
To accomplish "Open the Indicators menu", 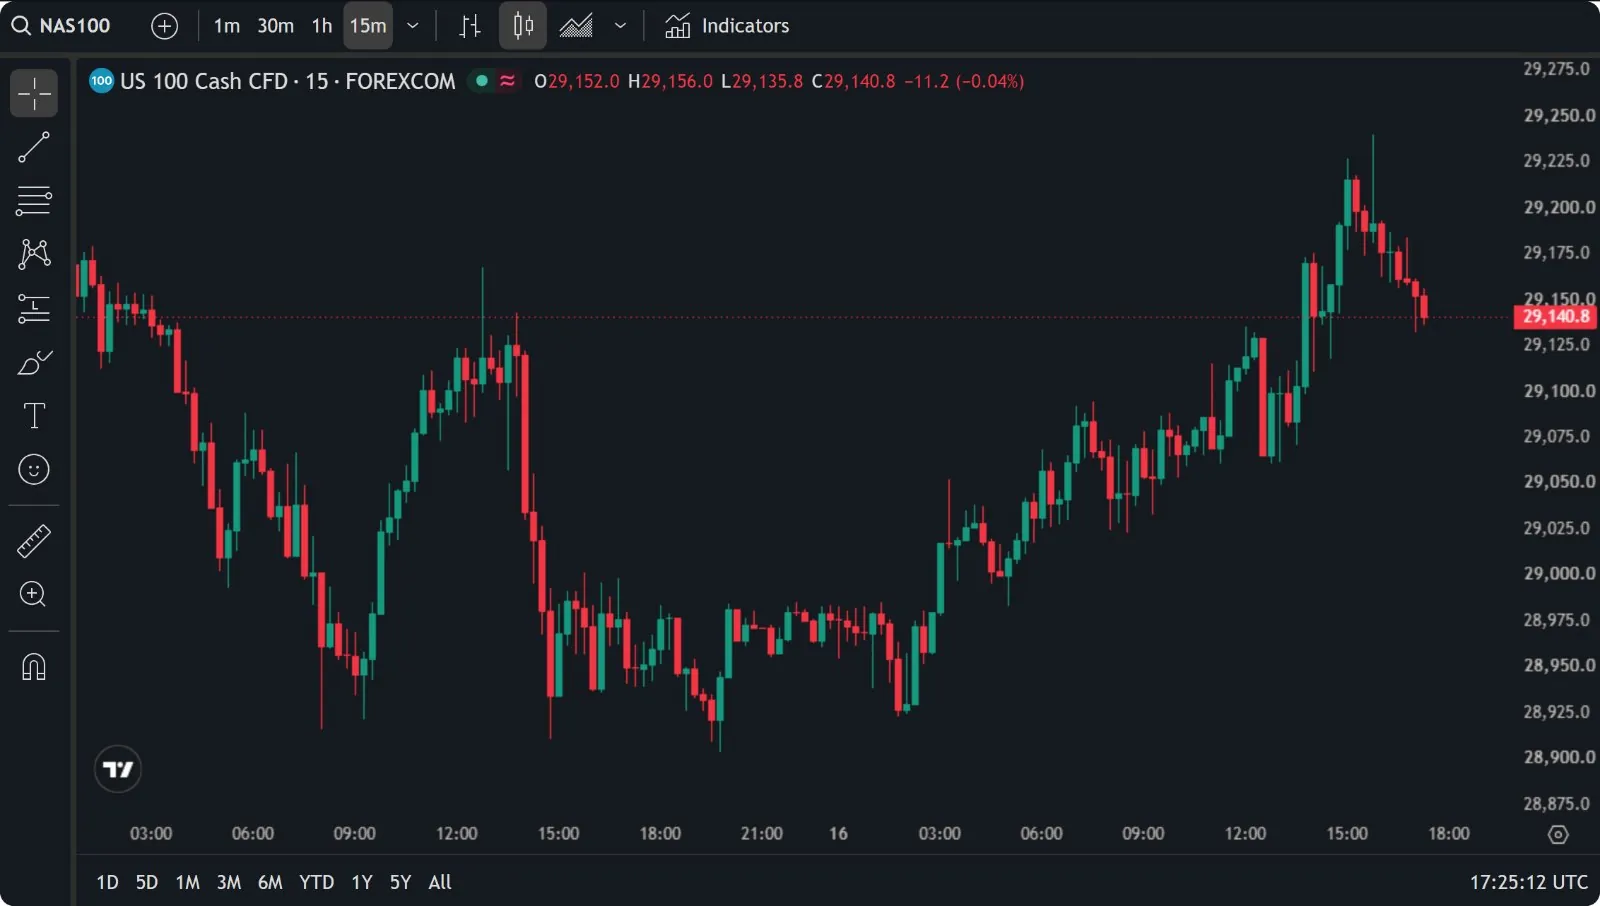I will coord(727,26).
